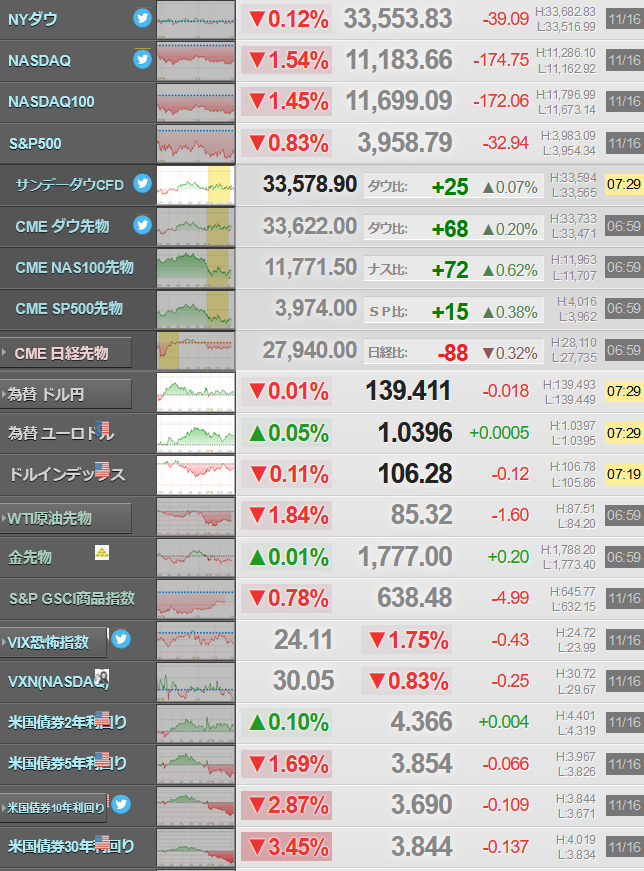Click the US flag icon on 米国債券30年利回り
Screen dimensions: 644x871
(102, 842)
